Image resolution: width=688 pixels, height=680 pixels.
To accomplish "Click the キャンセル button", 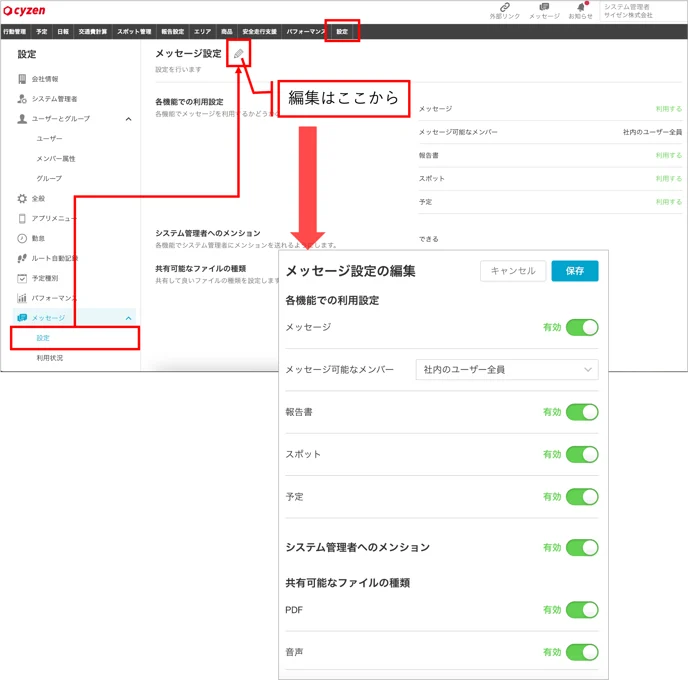I will pyautogui.click(x=513, y=271).
